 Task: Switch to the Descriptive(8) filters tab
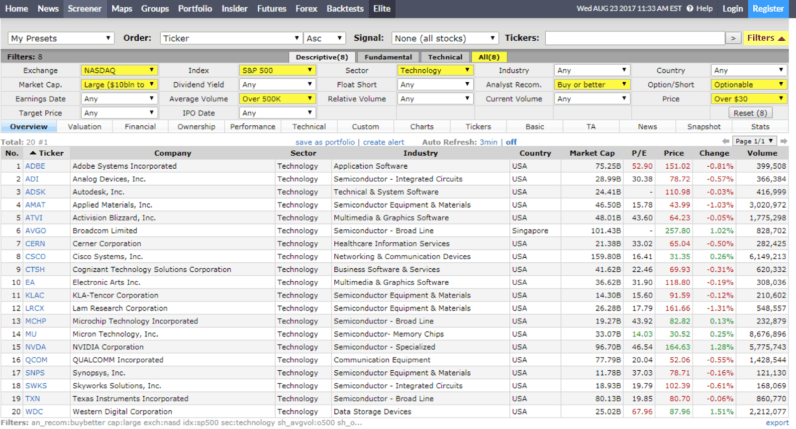322,57
